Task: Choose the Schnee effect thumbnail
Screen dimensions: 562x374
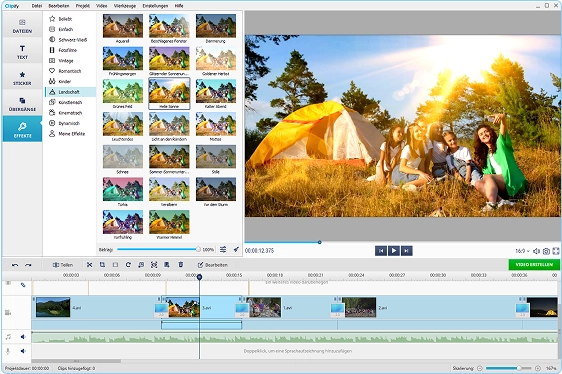Action: tap(123, 157)
